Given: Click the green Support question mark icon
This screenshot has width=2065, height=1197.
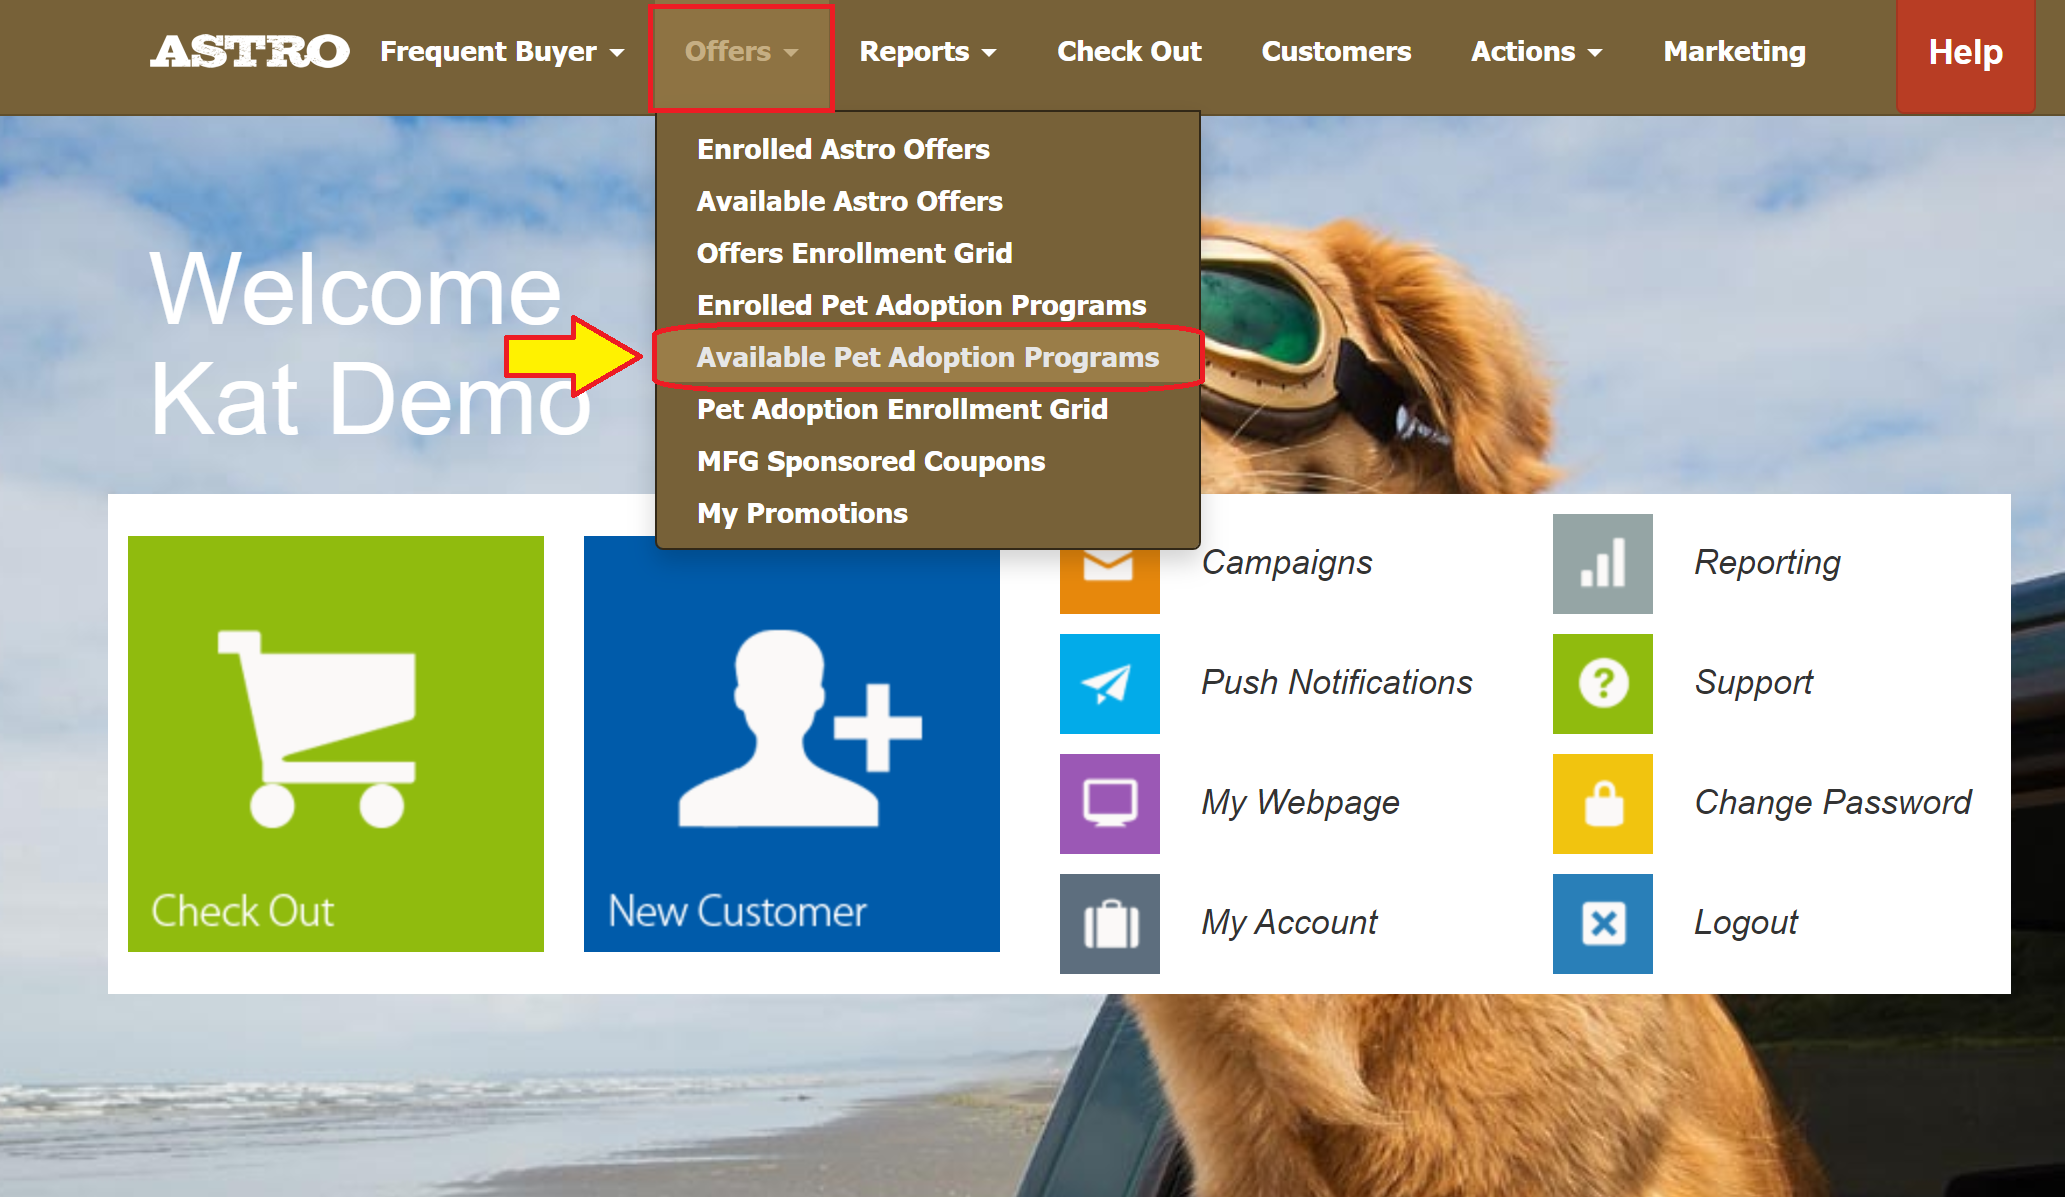Looking at the screenshot, I should pyautogui.click(x=1602, y=683).
